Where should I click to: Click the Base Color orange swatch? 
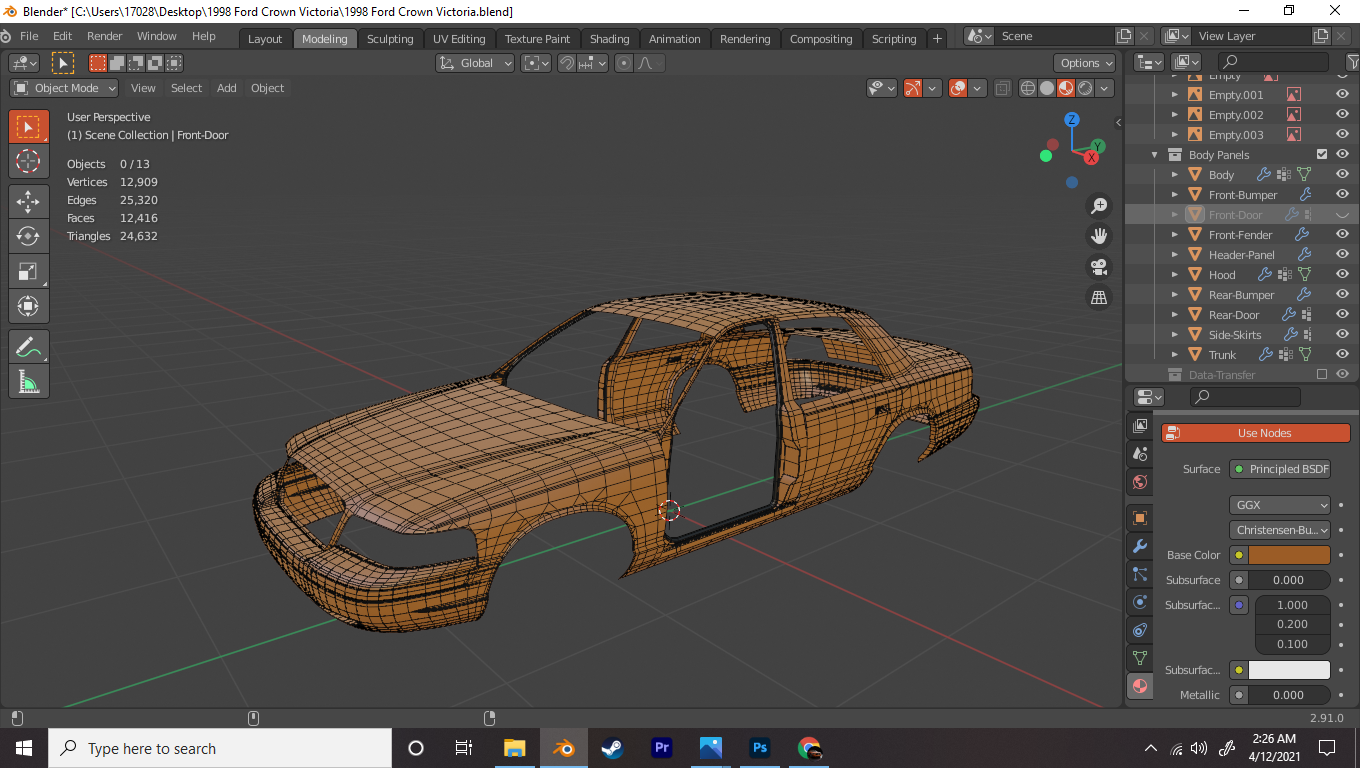coord(1289,555)
